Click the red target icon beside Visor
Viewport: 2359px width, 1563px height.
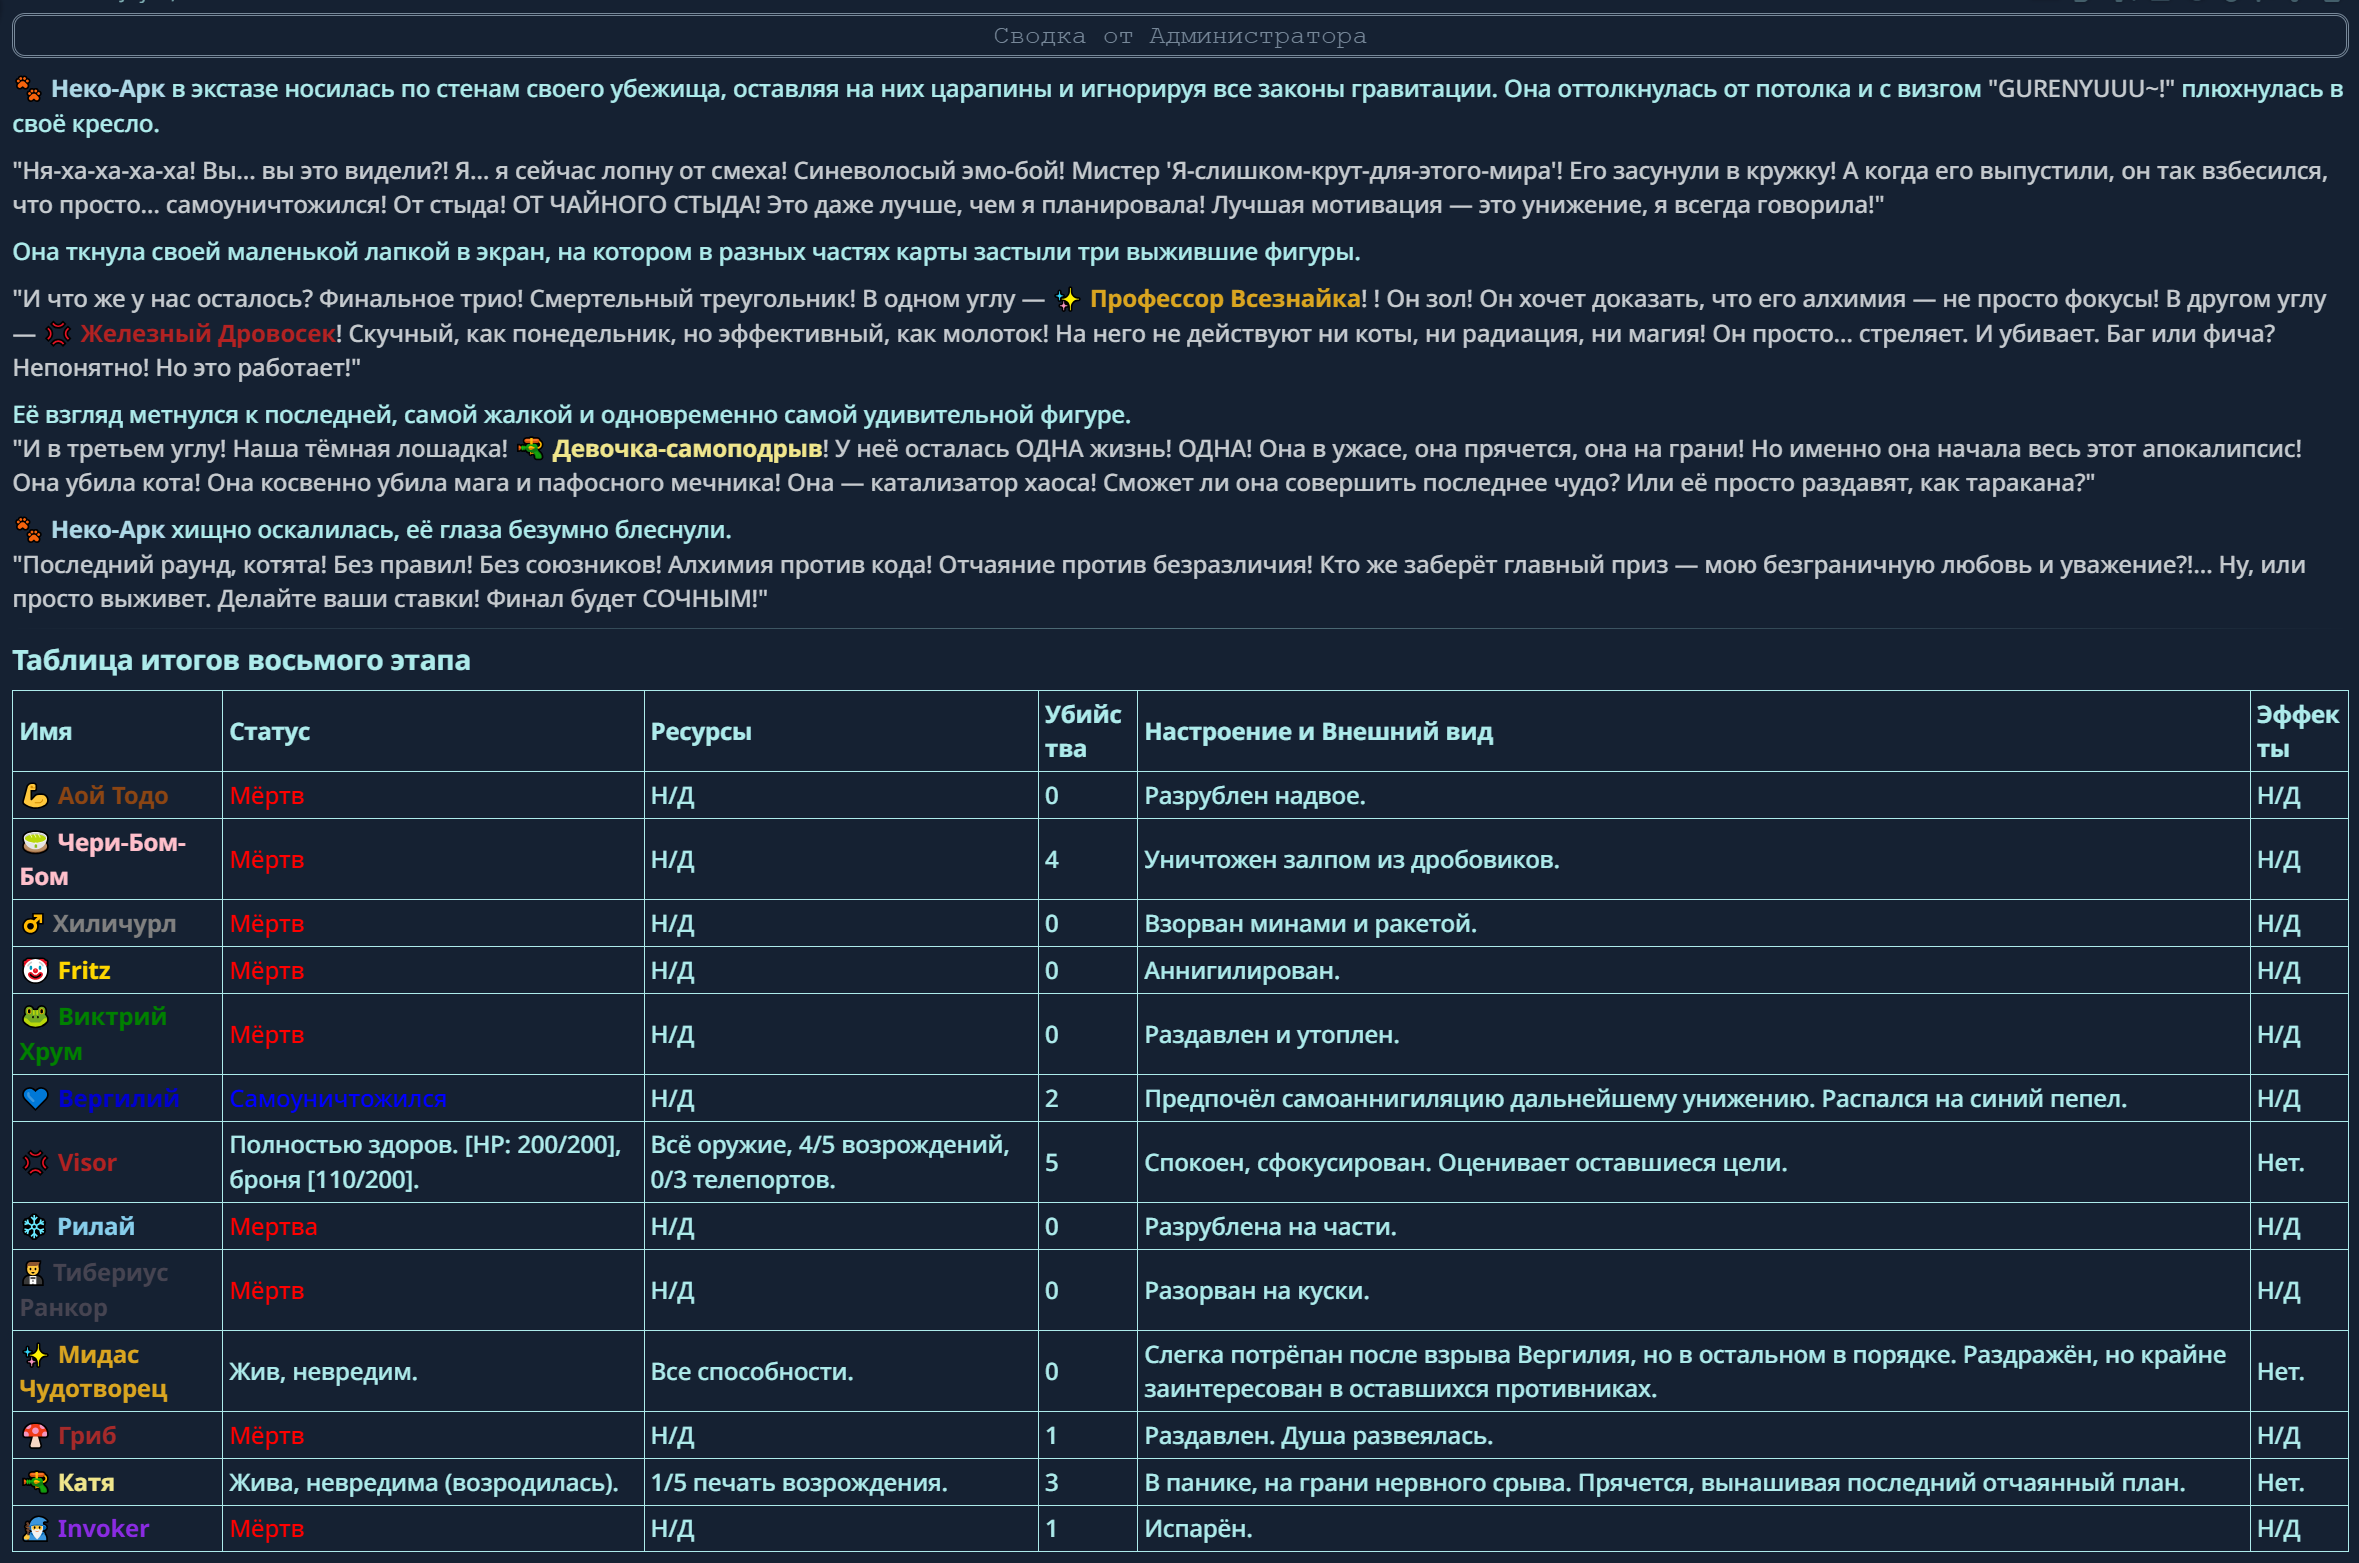(35, 1163)
